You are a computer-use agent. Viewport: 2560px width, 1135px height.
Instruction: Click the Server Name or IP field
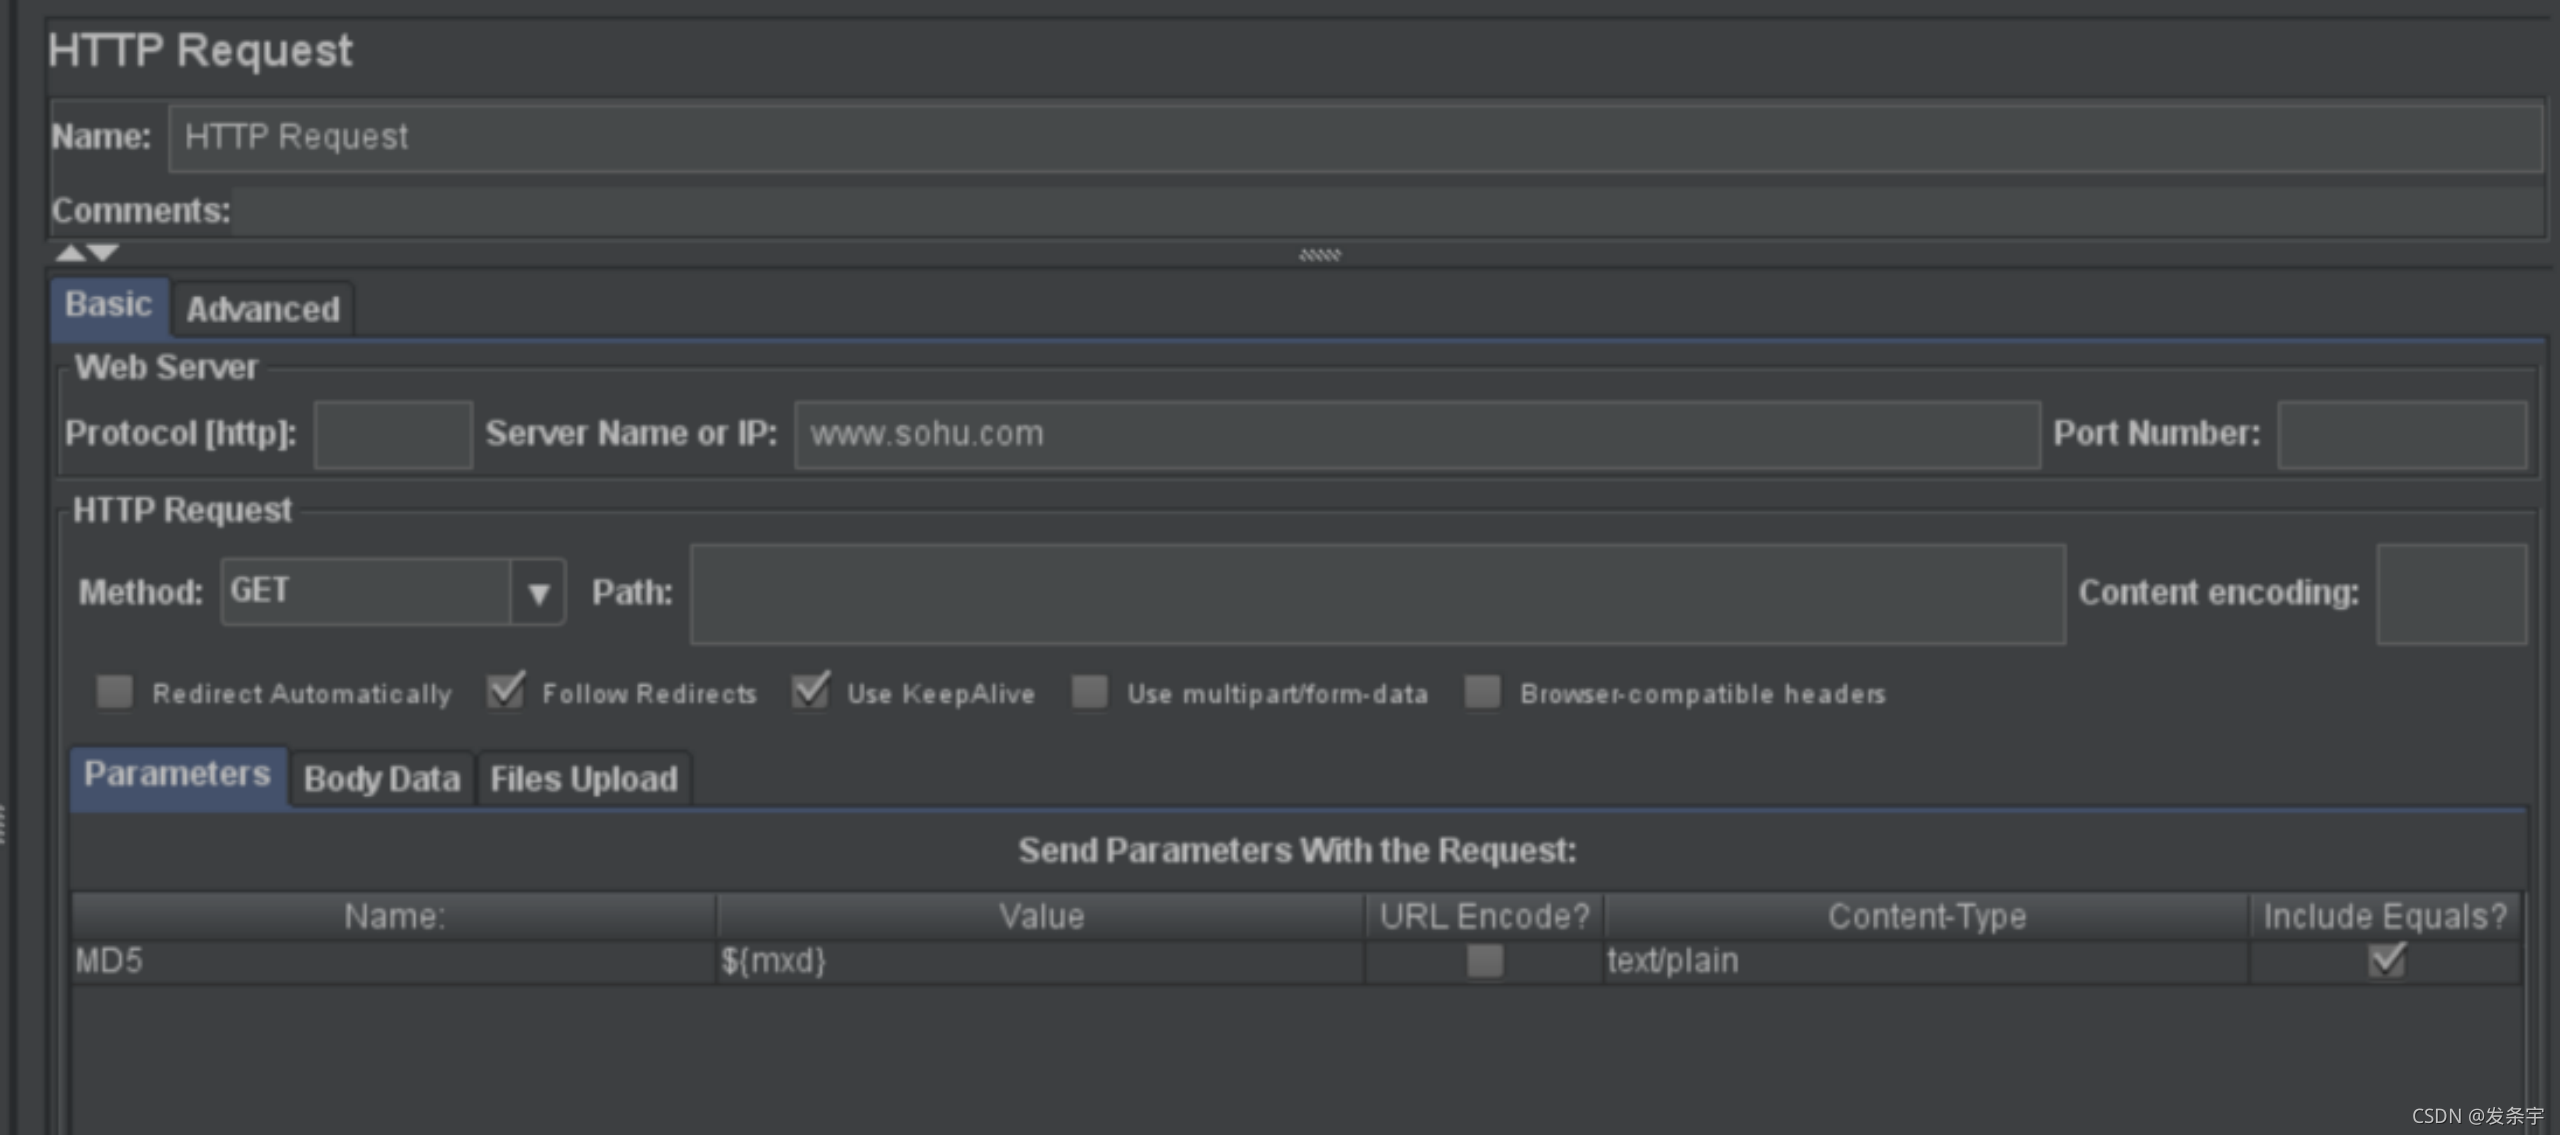[1416, 434]
